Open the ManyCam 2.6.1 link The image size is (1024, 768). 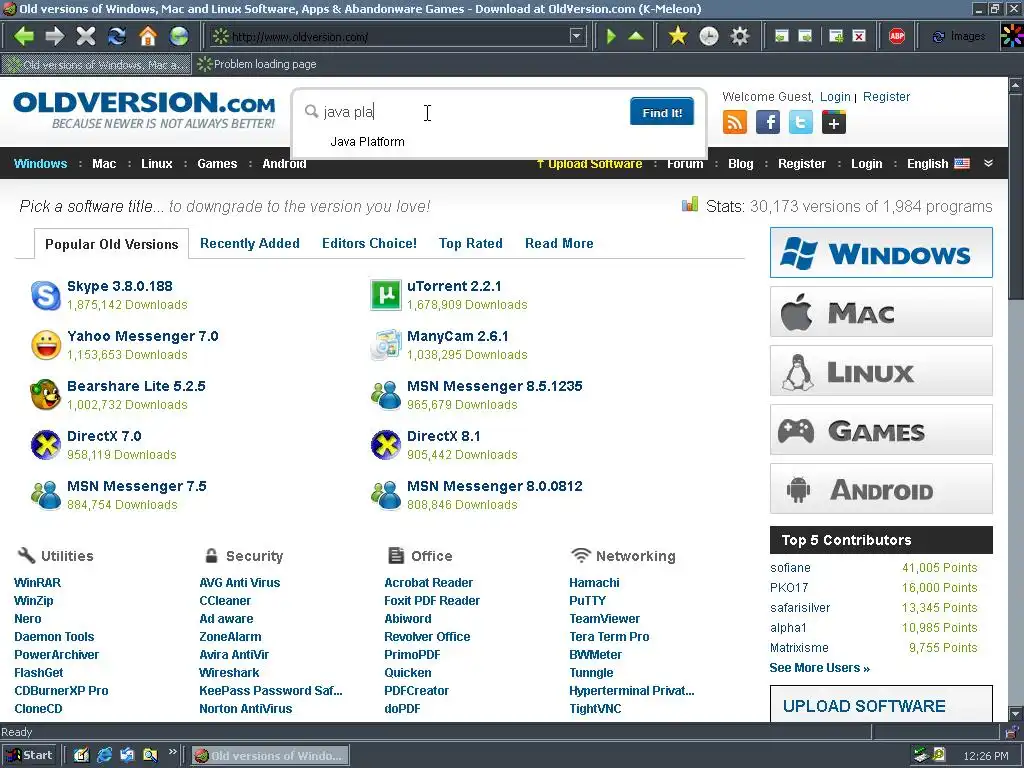457,336
